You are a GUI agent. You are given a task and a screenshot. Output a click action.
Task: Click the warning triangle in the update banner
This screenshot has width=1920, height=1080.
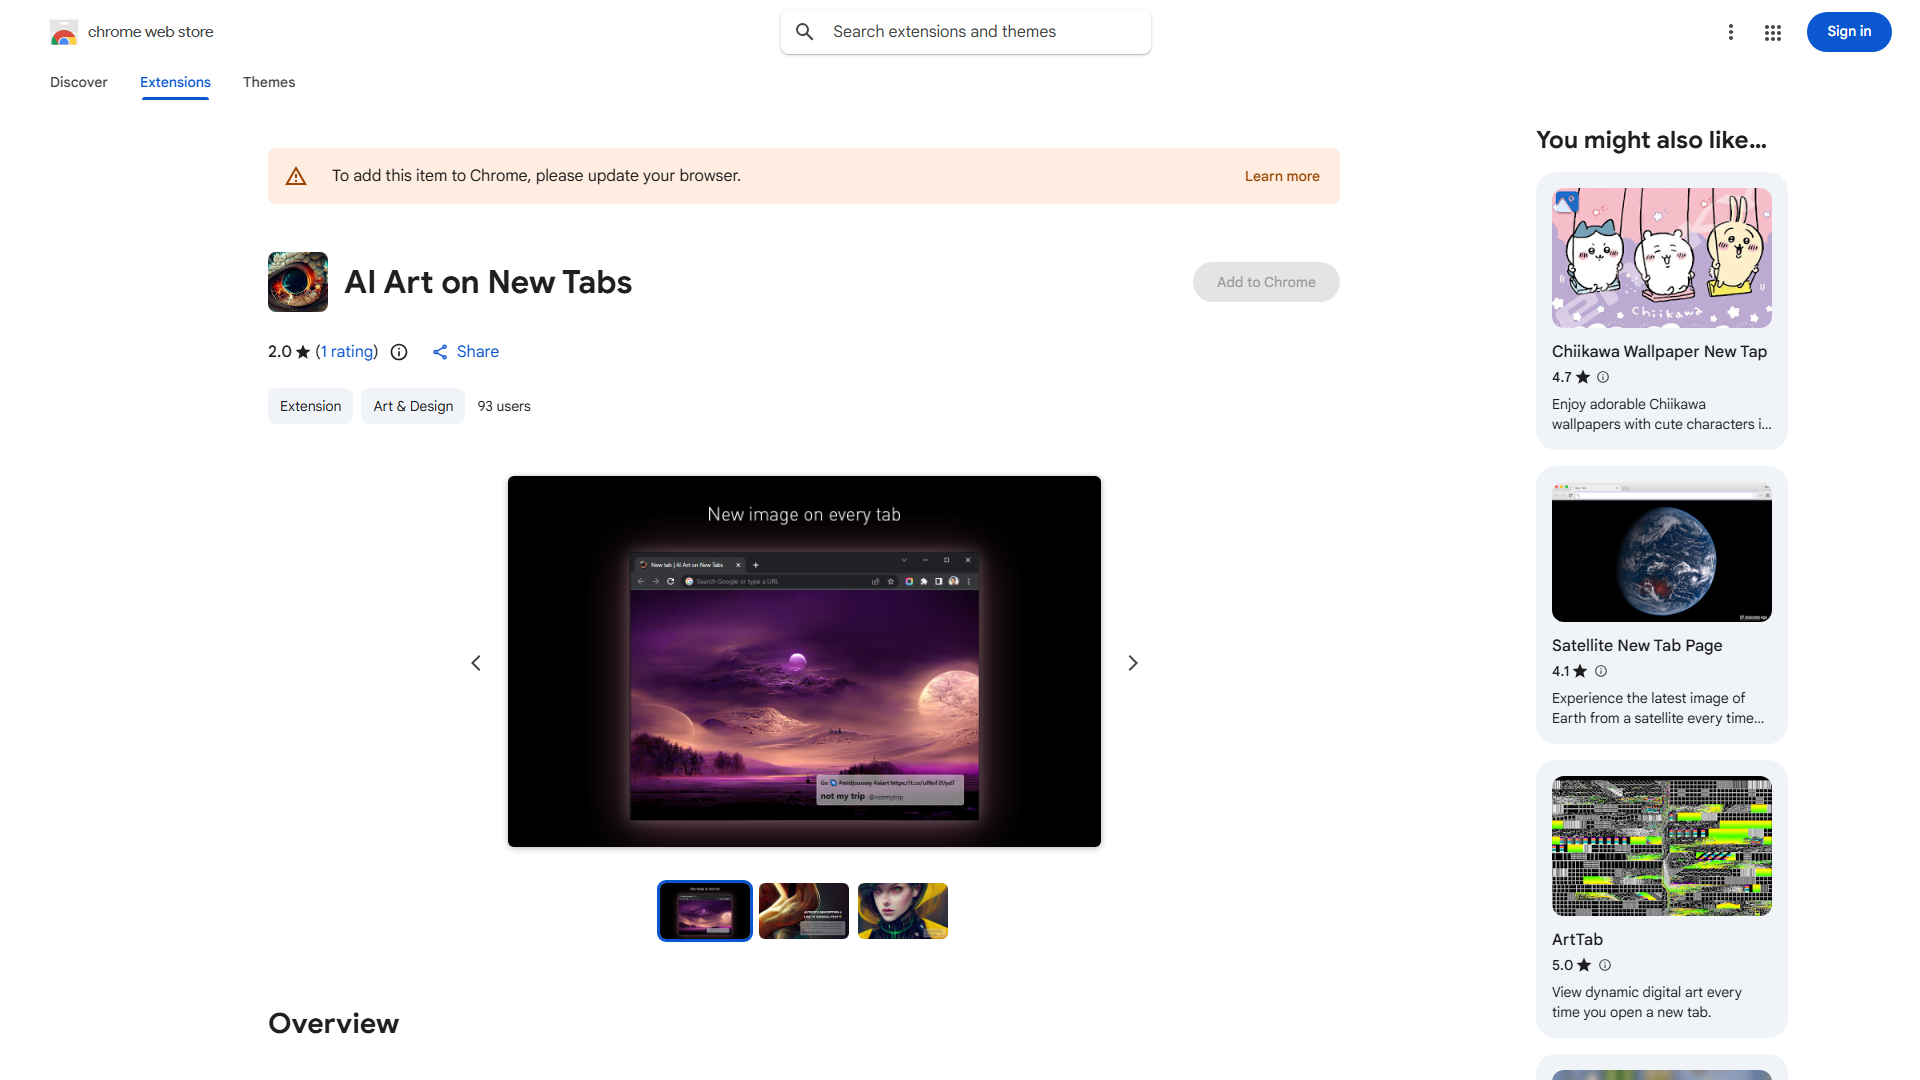296,175
